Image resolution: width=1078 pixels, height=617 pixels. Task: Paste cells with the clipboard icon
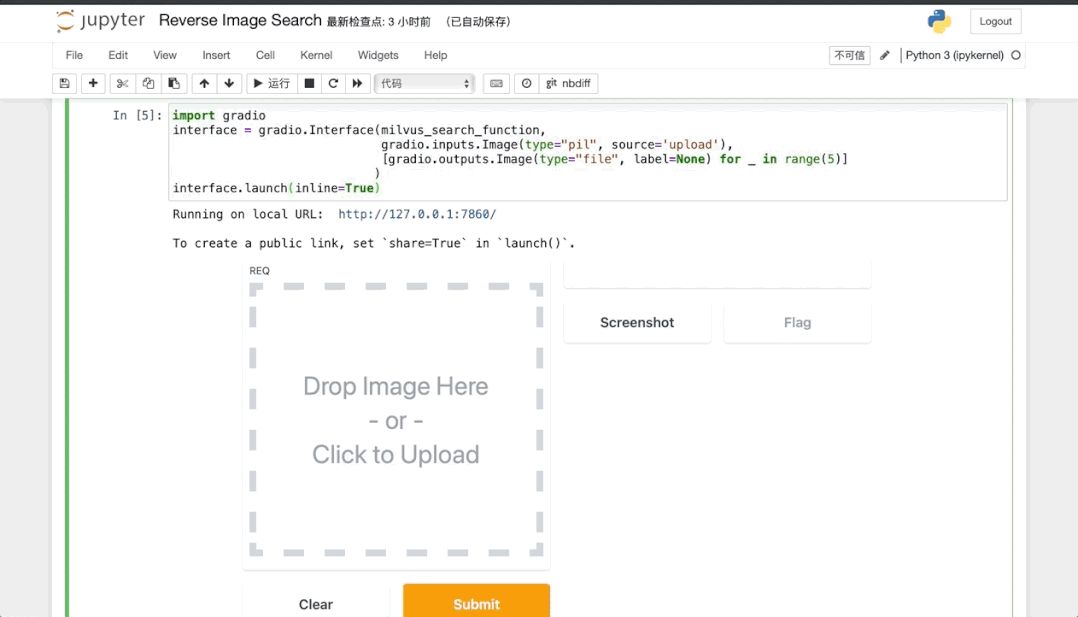(x=174, y=84)
